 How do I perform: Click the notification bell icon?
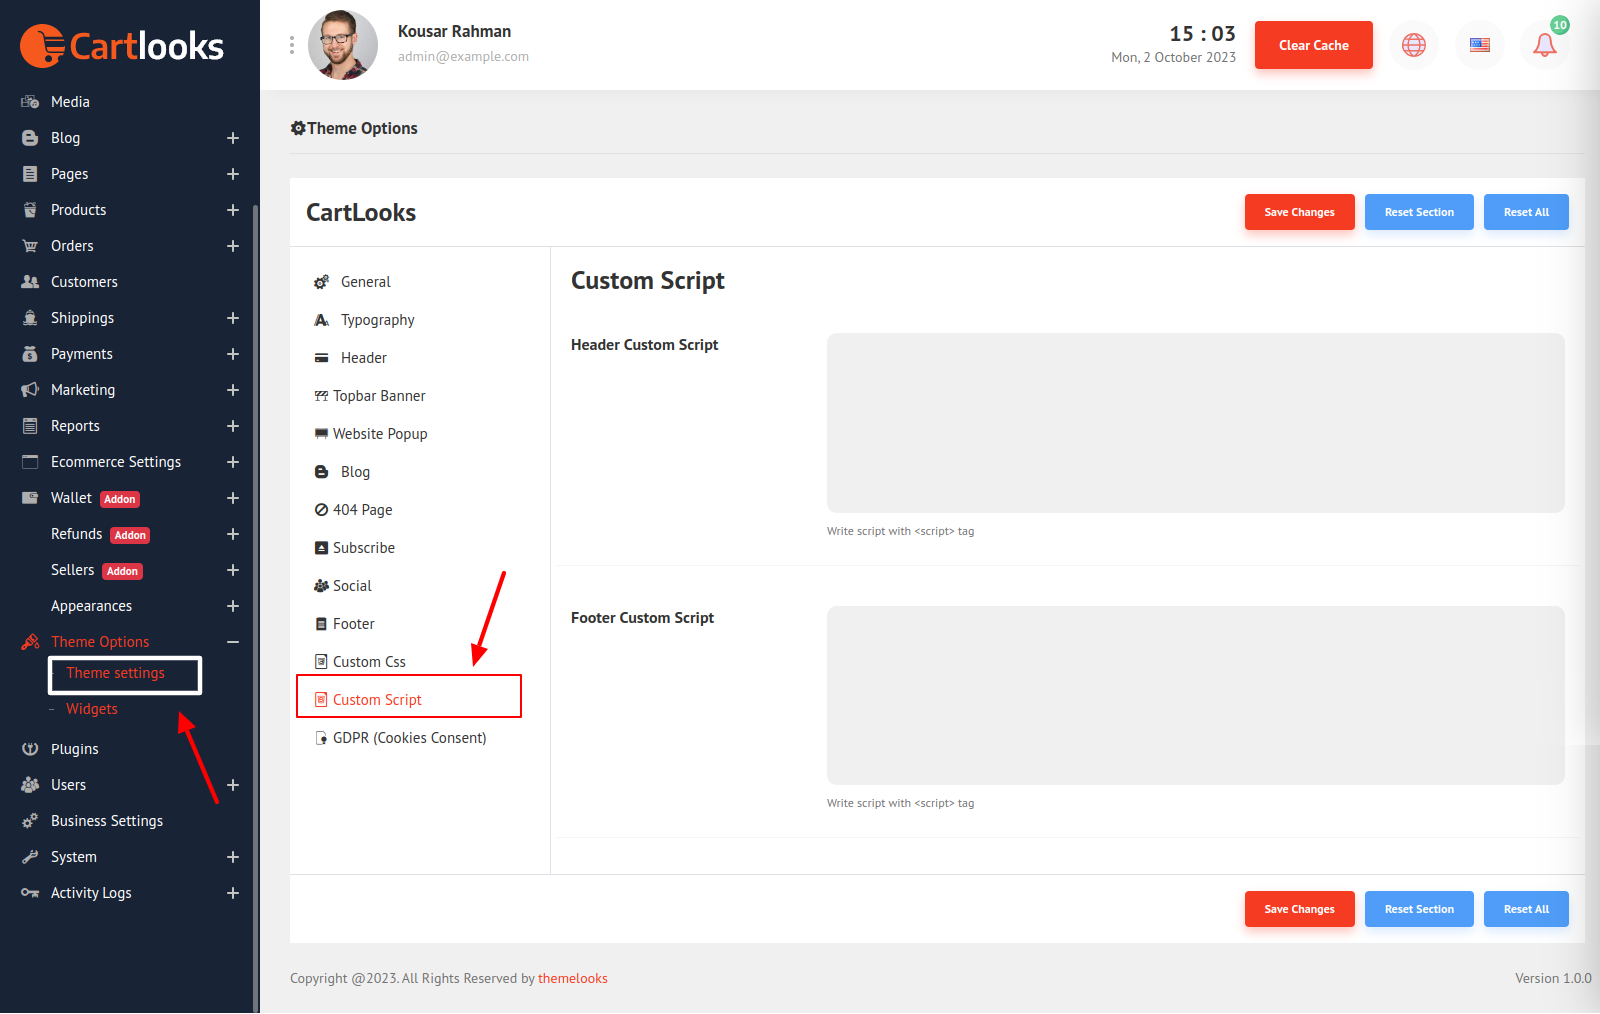(1544, 45)
